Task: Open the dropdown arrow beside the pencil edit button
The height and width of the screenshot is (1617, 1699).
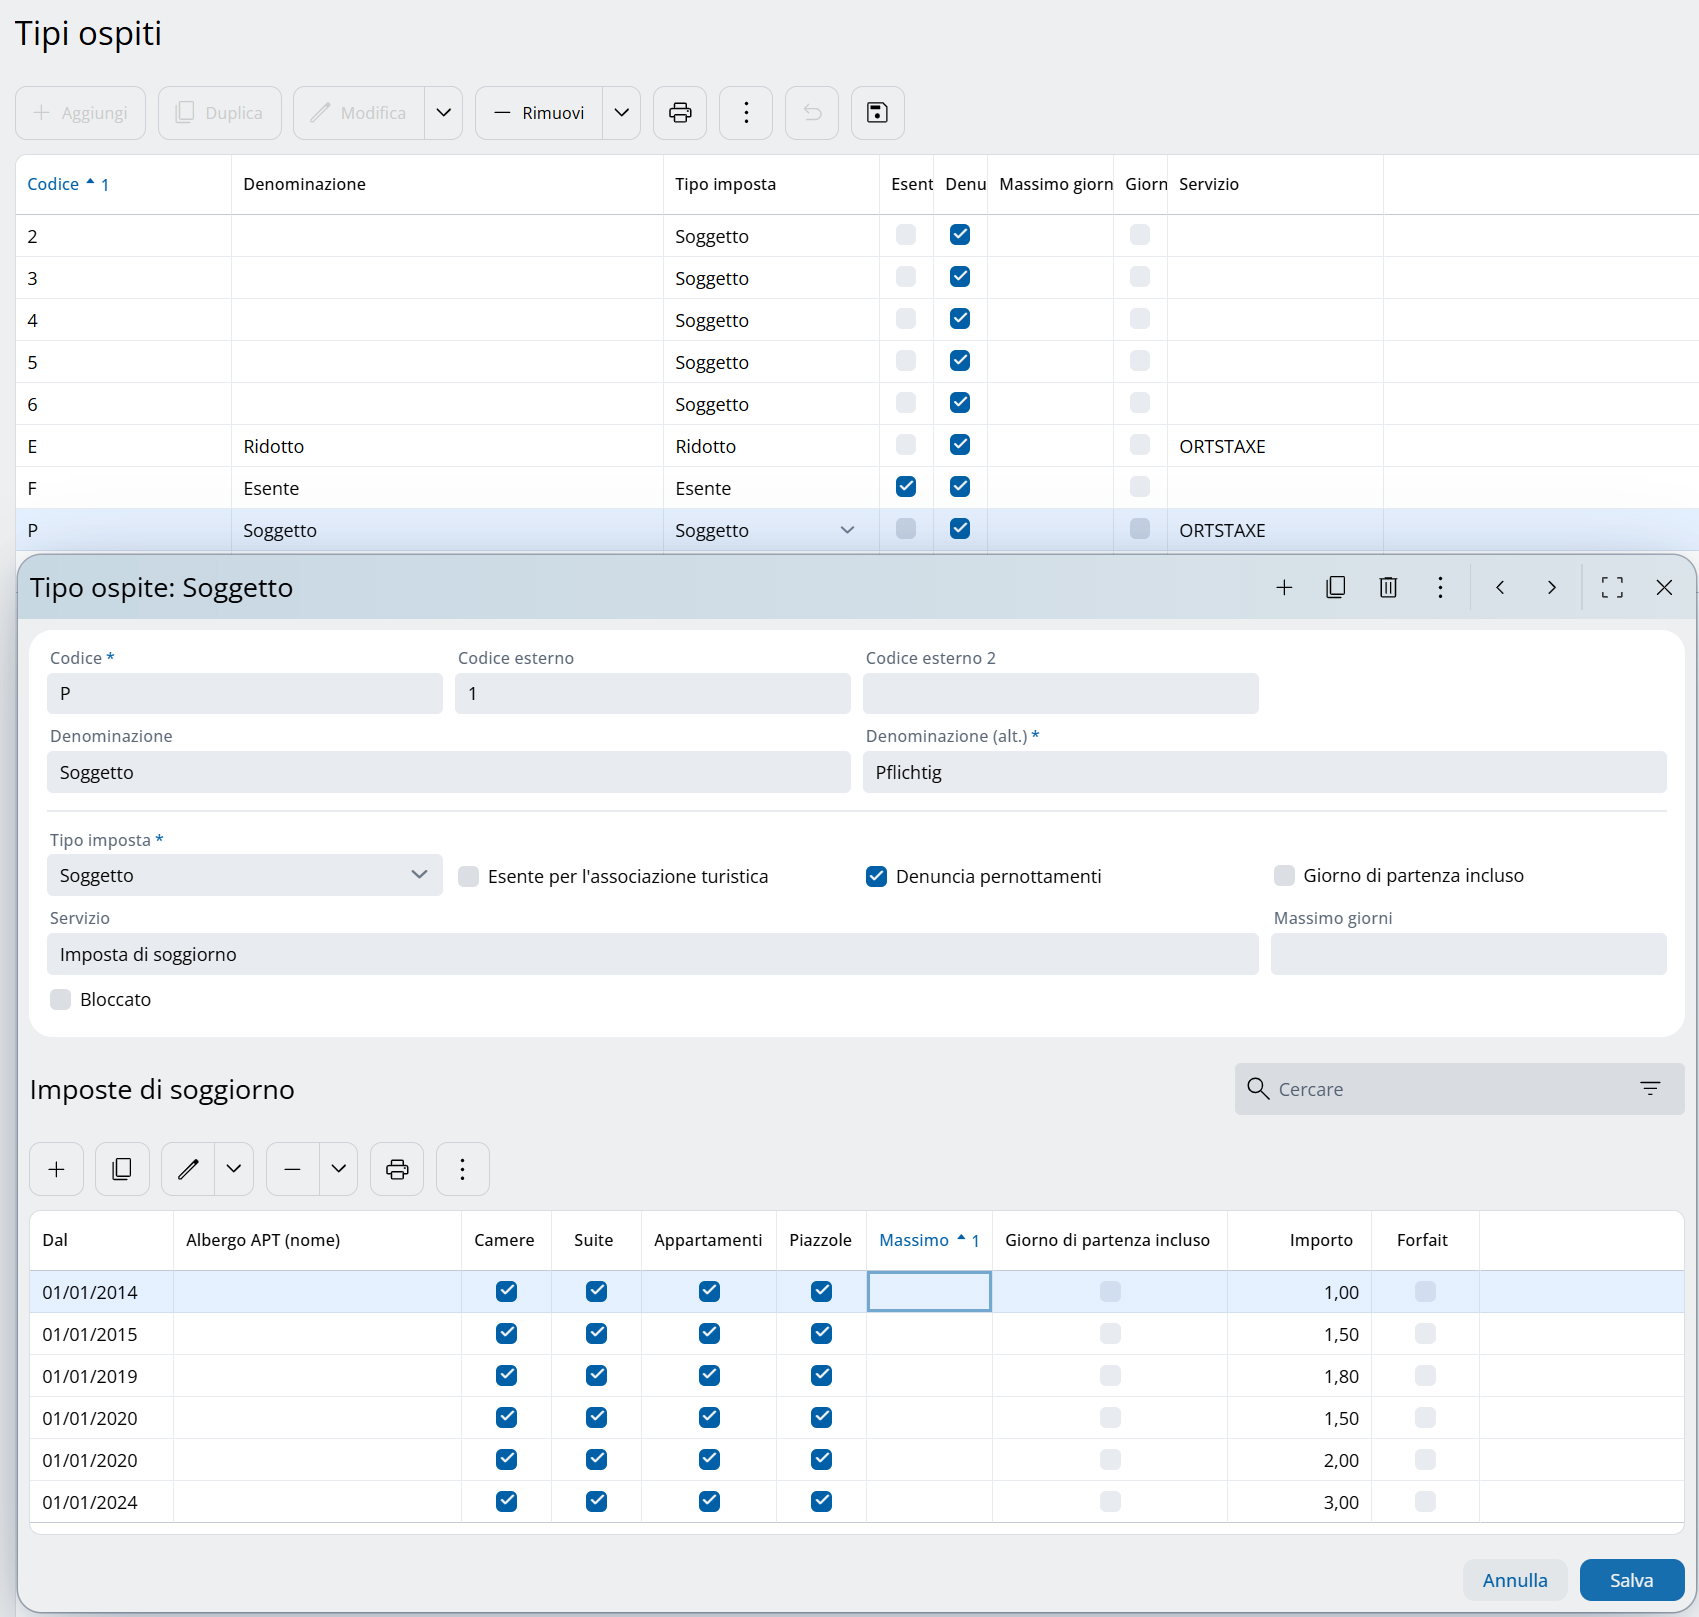Action: coord(234,1169)
